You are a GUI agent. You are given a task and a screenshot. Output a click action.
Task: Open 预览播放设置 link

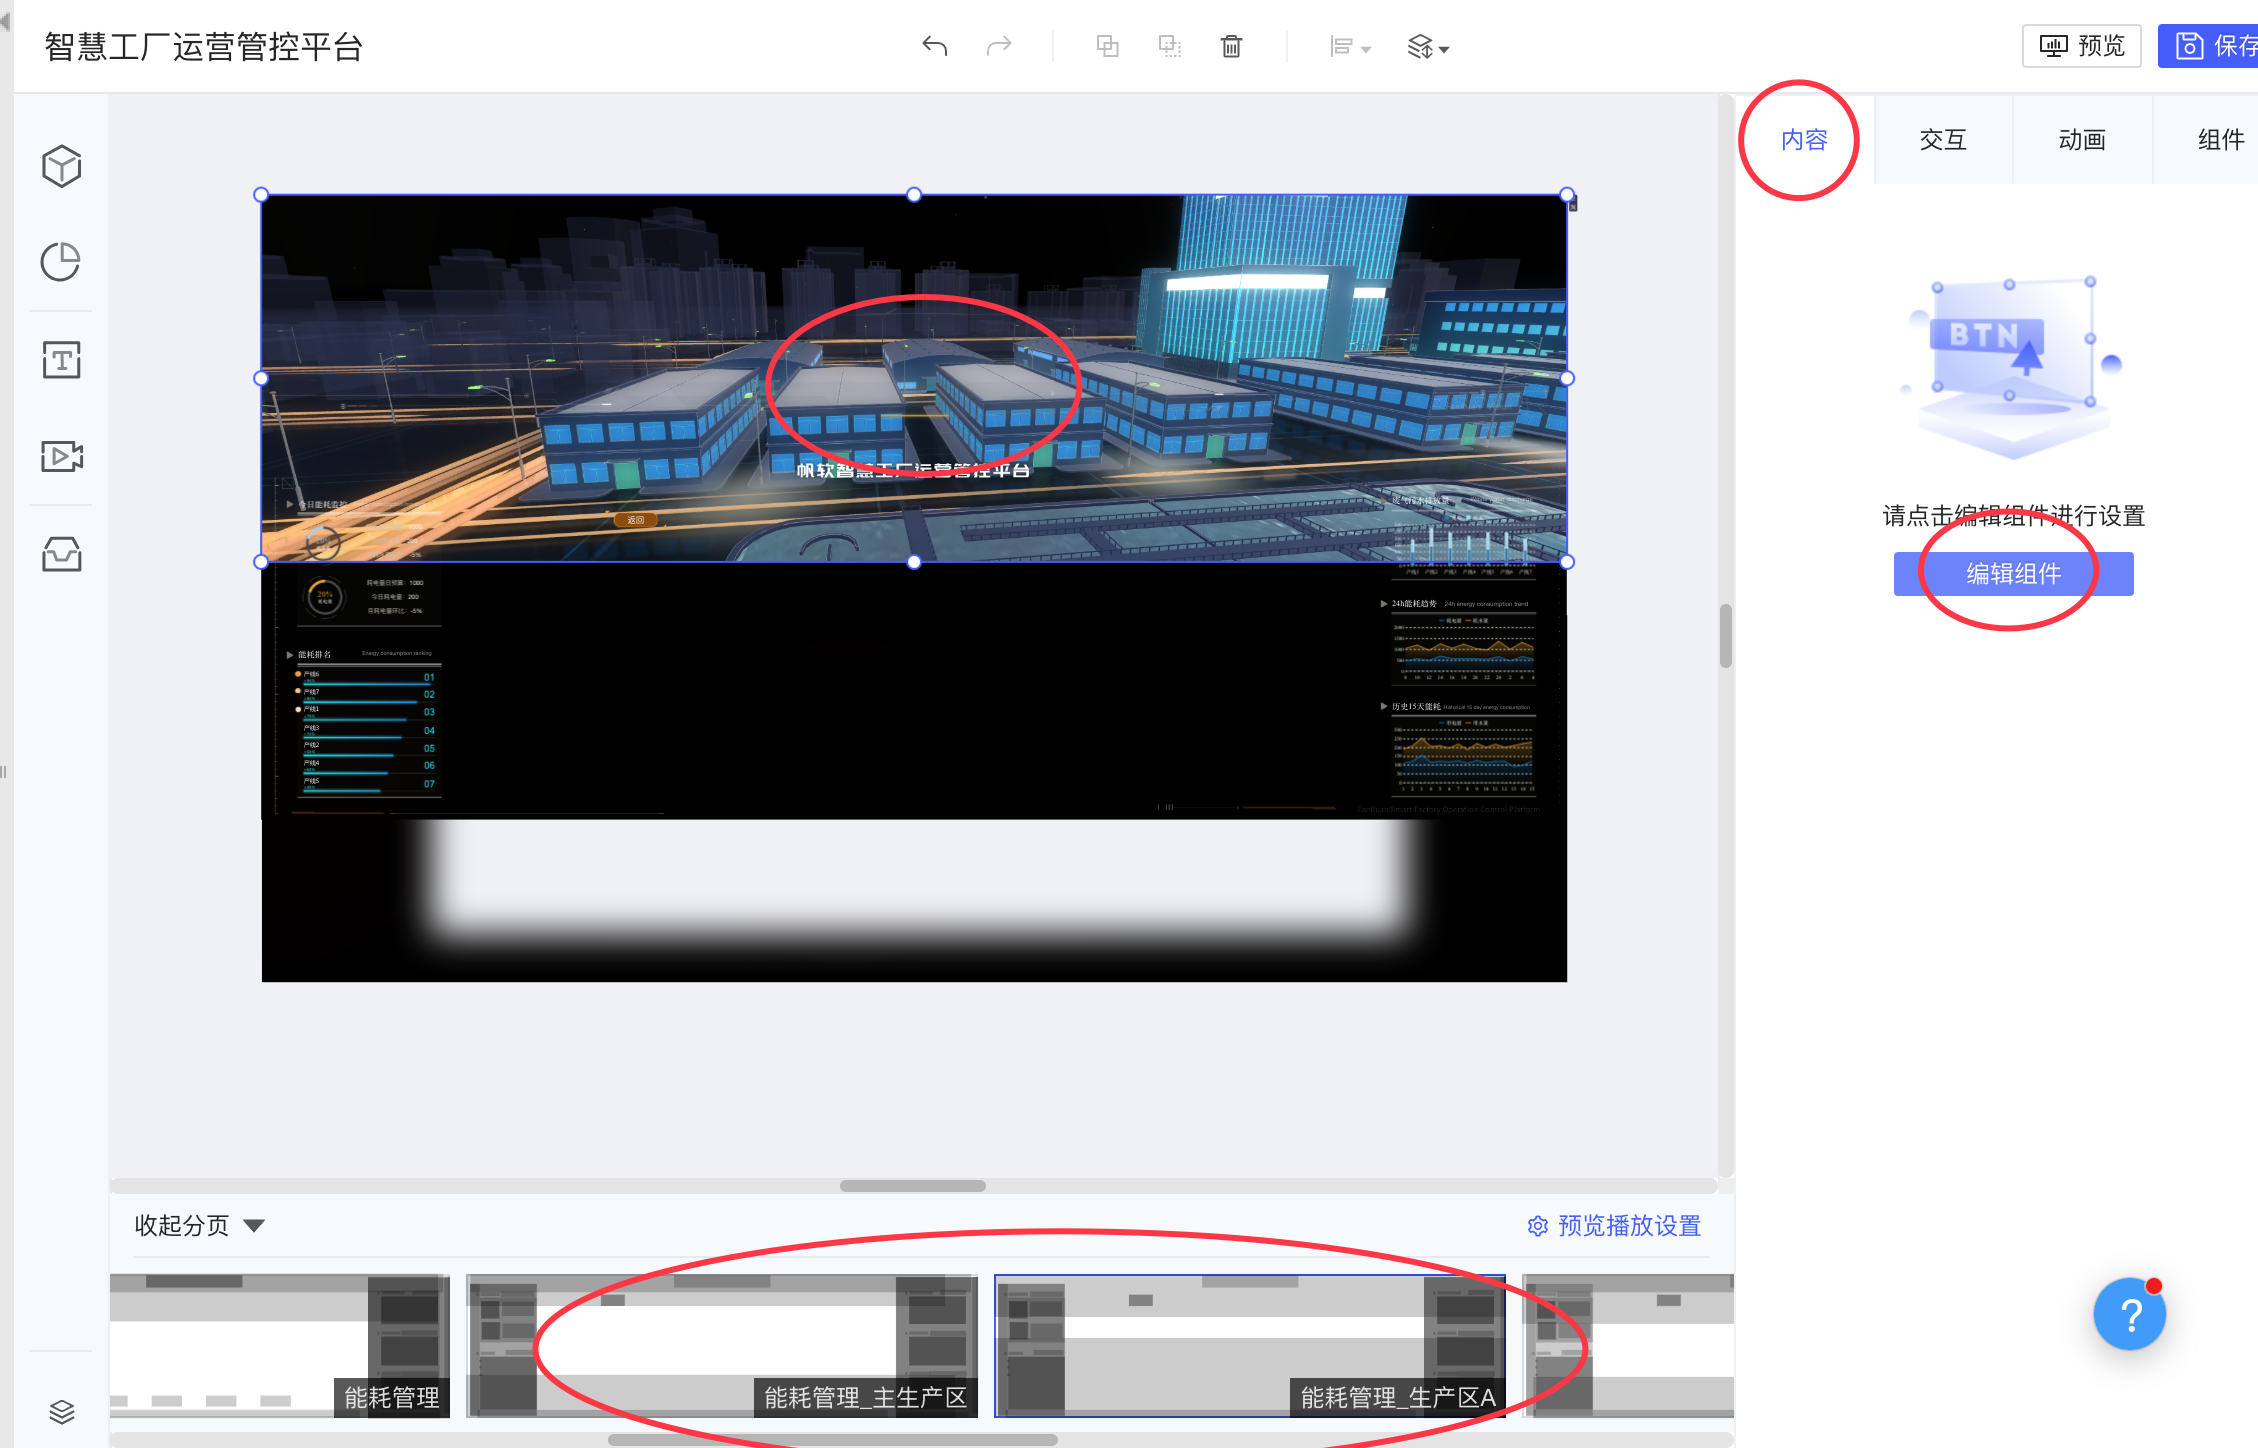pos(1614,1225)
